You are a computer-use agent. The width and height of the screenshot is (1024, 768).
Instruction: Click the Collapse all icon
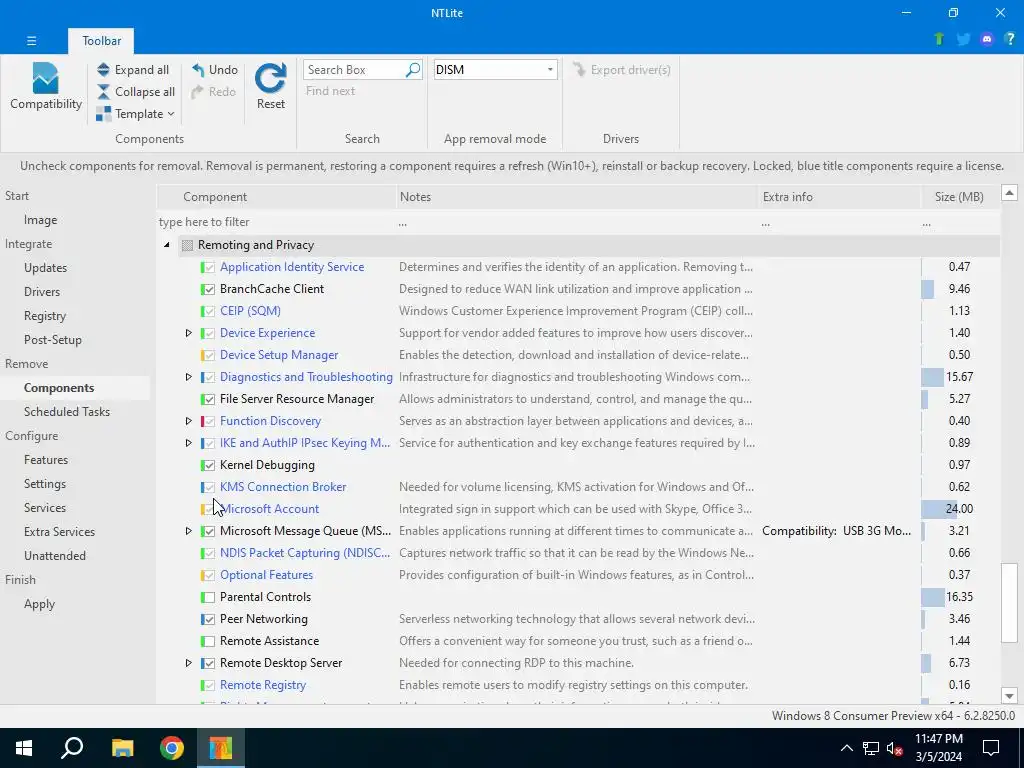tap(103, 92)
